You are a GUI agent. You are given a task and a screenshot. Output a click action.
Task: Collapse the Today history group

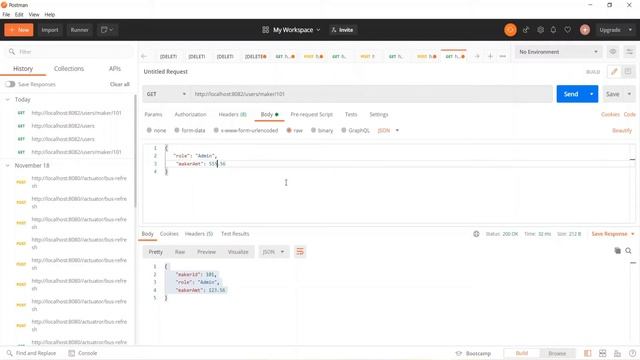pyautogui.click(x=7, y=100)
